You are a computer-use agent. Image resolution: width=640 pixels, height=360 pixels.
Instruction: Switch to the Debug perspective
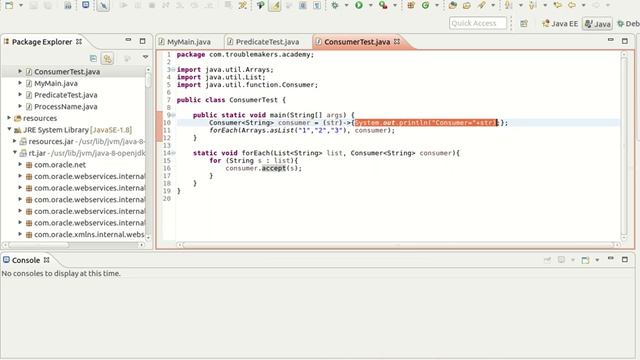[629, 24]
